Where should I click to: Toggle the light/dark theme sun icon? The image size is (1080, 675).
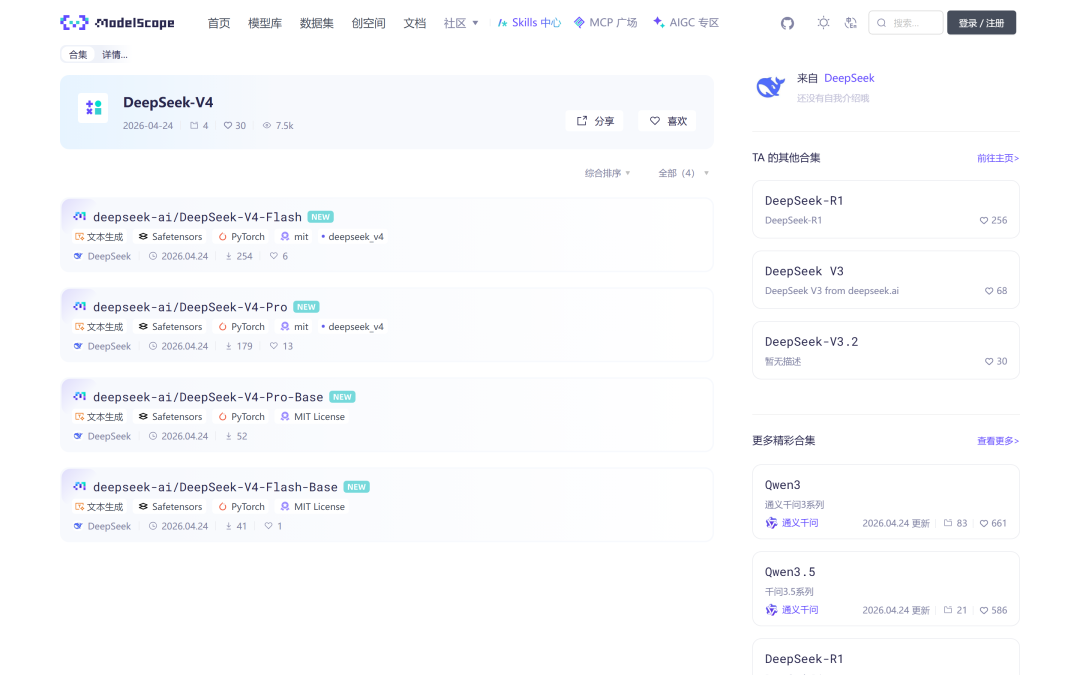tap(823, 23)
